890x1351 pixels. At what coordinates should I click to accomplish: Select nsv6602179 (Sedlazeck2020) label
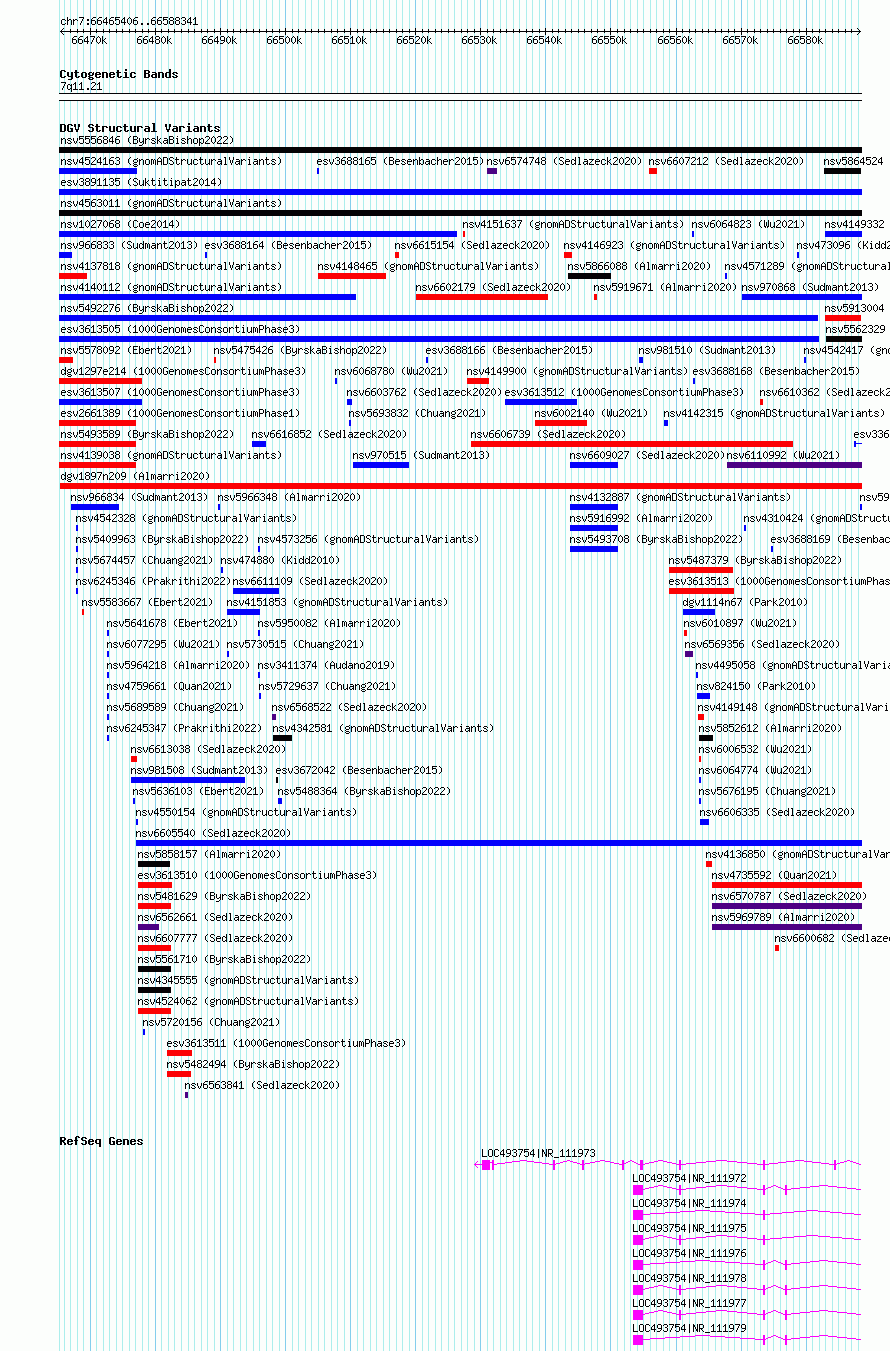coord(494,287)
